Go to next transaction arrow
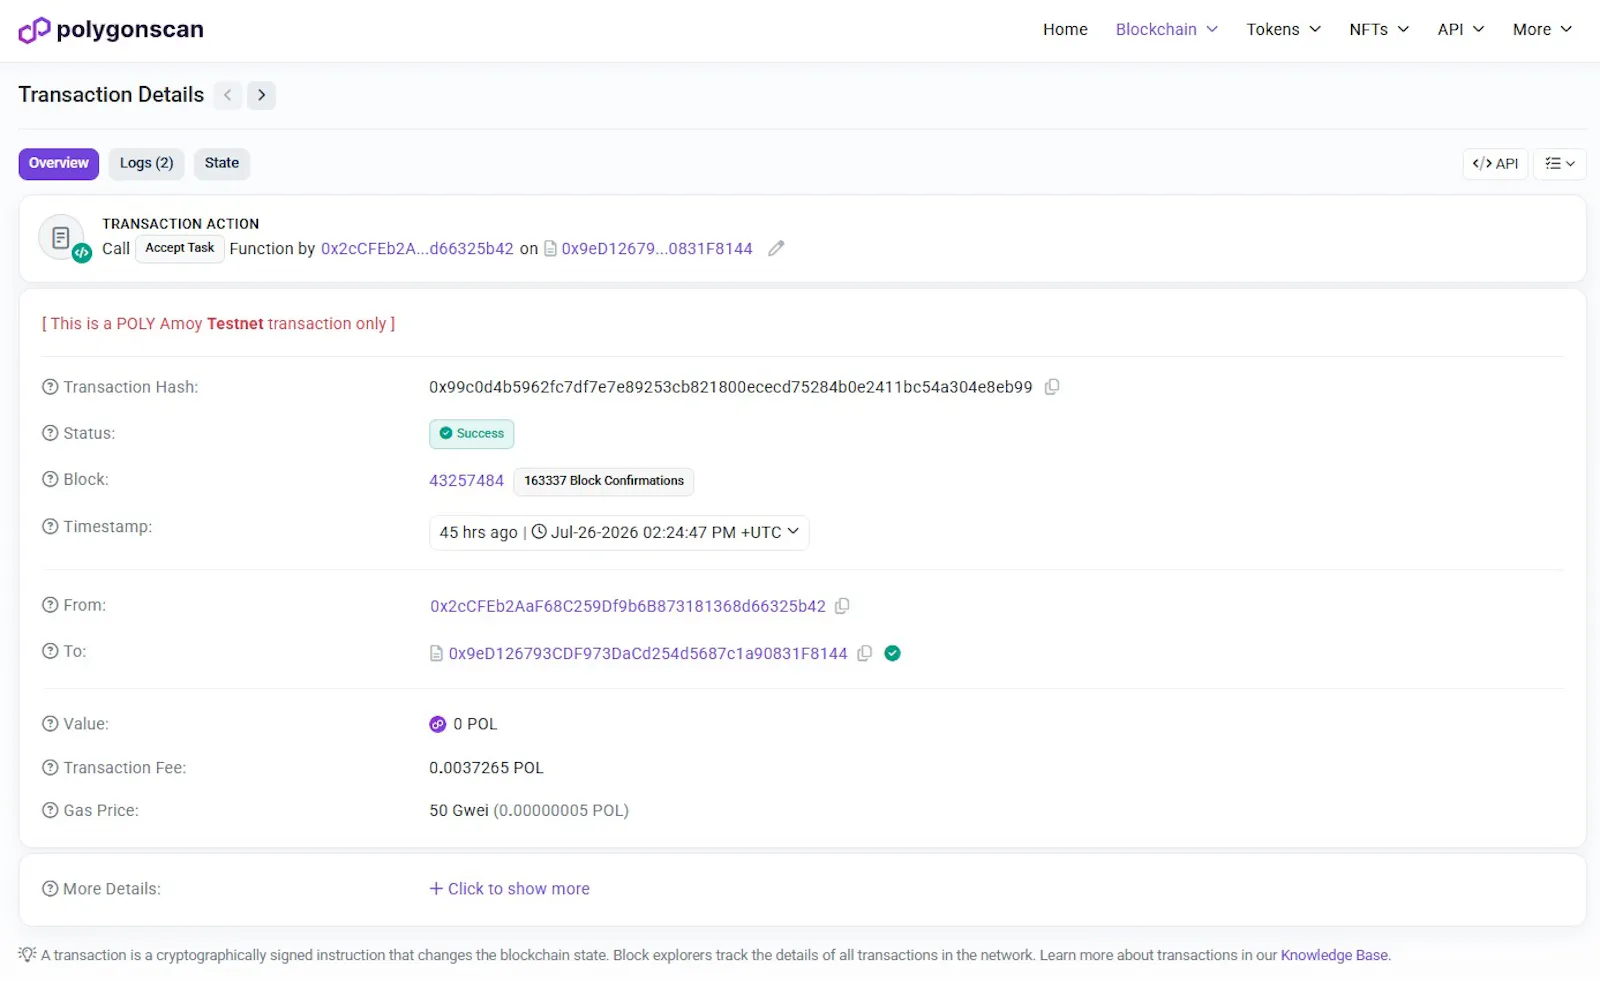 (x=262, y=95)
